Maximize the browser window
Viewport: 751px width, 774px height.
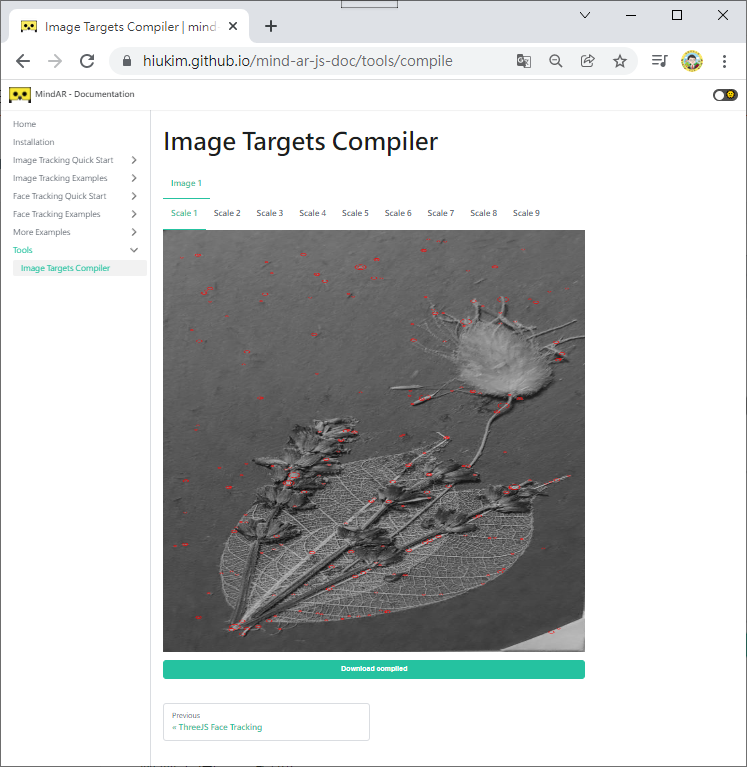pyautogui.click(x=677, y=15)
